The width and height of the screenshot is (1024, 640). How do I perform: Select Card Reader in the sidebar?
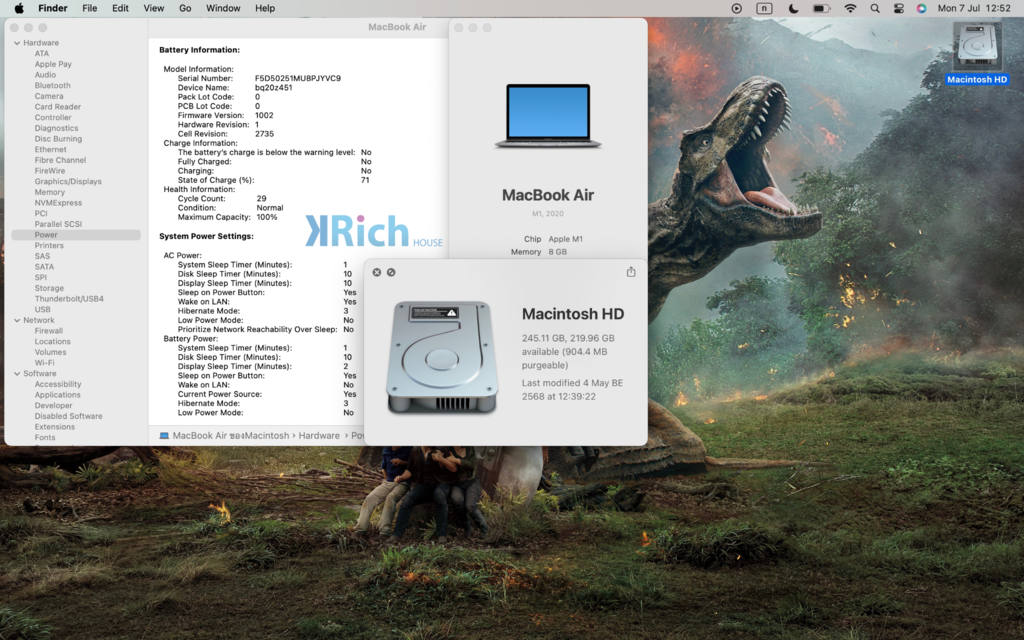point(57,106)
